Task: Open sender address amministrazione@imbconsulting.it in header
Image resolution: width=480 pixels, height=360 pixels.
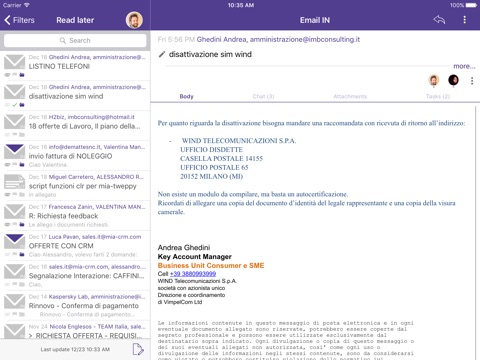Action: 305,39
